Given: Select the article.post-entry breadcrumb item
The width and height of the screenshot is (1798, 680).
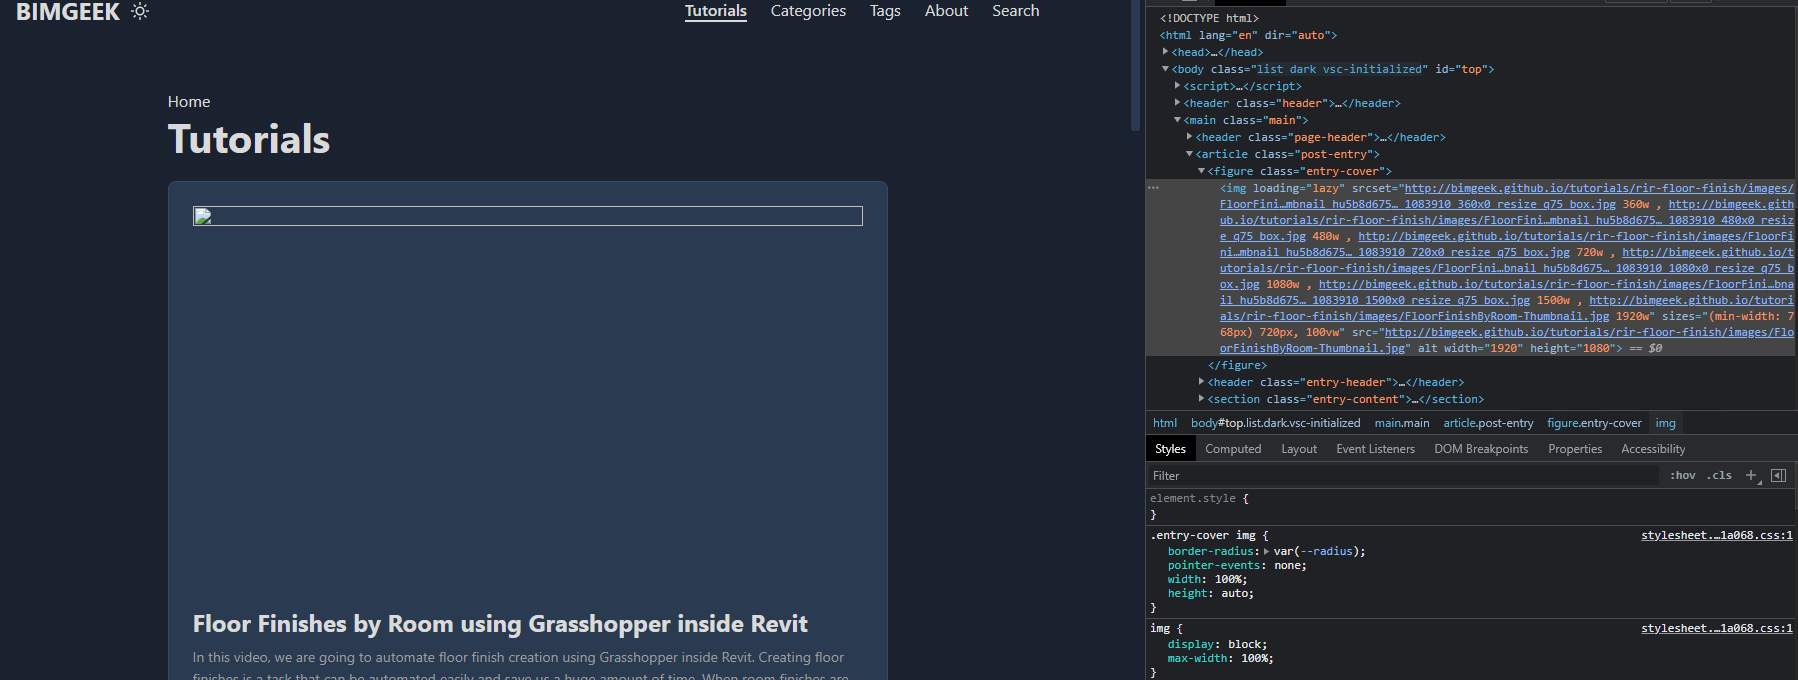Looking at the screenshot, I should pyautogui.click(x=1488, y=423).
